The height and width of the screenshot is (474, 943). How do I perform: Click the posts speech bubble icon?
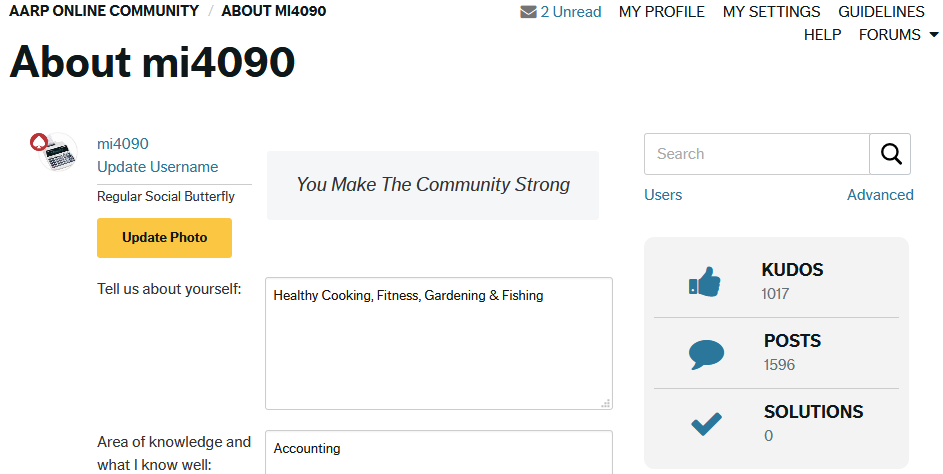point(706,354)
